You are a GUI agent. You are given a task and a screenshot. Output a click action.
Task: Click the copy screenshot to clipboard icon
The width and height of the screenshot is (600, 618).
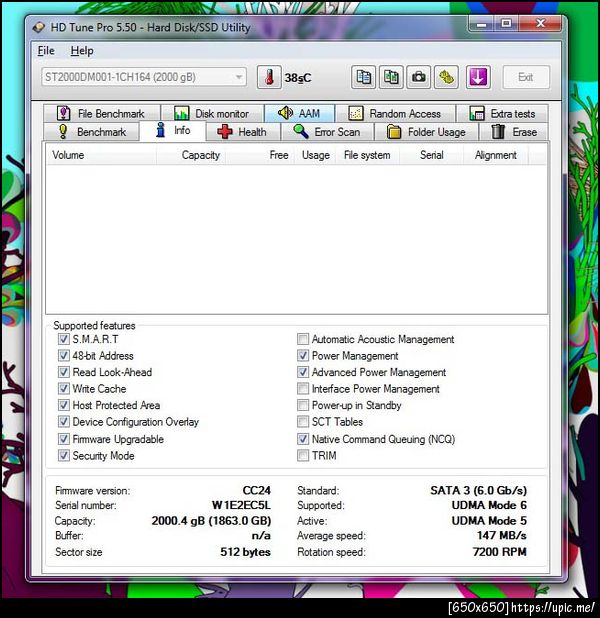pyautogui.click(x=391, y=77)
